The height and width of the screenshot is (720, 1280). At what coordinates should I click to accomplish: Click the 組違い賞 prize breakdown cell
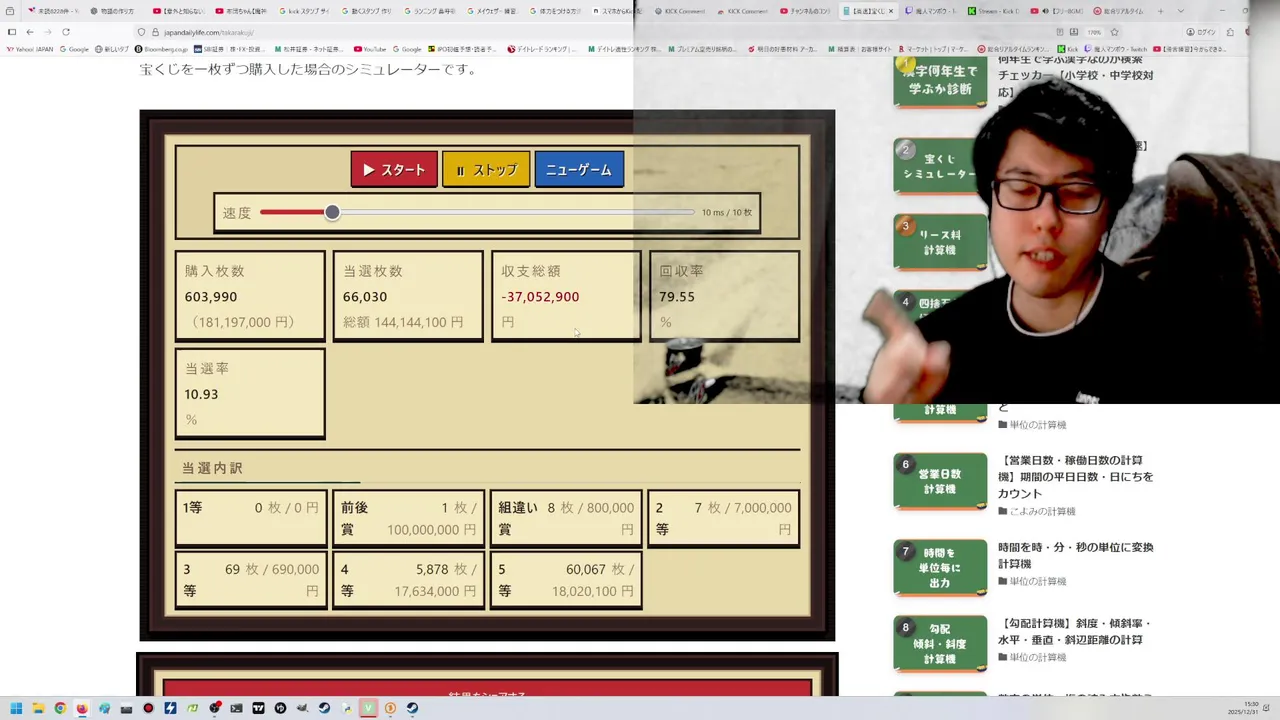pyautogui.click(x=565, y=517)
